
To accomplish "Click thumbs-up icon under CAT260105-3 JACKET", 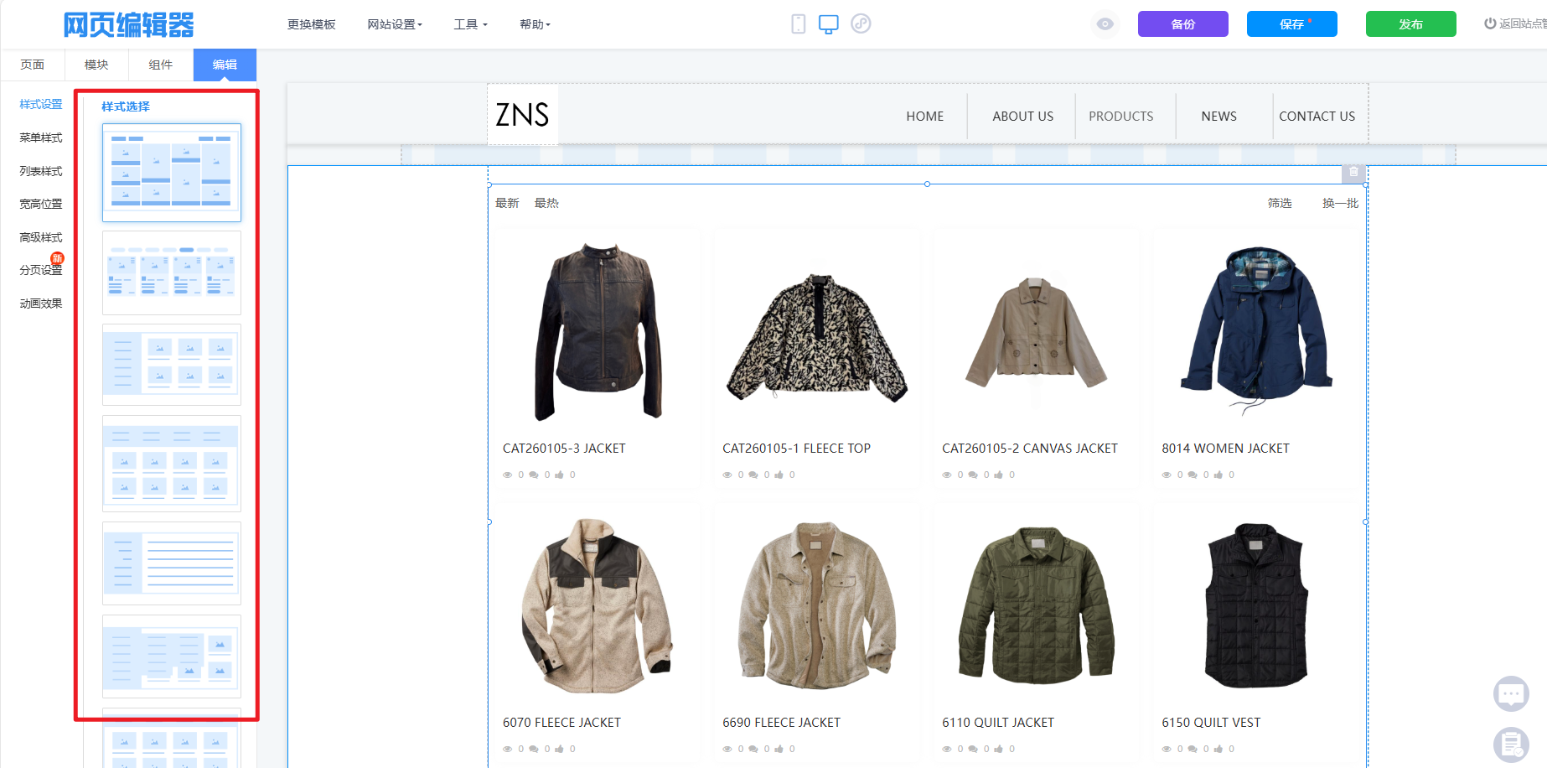I will coord(560,475).
